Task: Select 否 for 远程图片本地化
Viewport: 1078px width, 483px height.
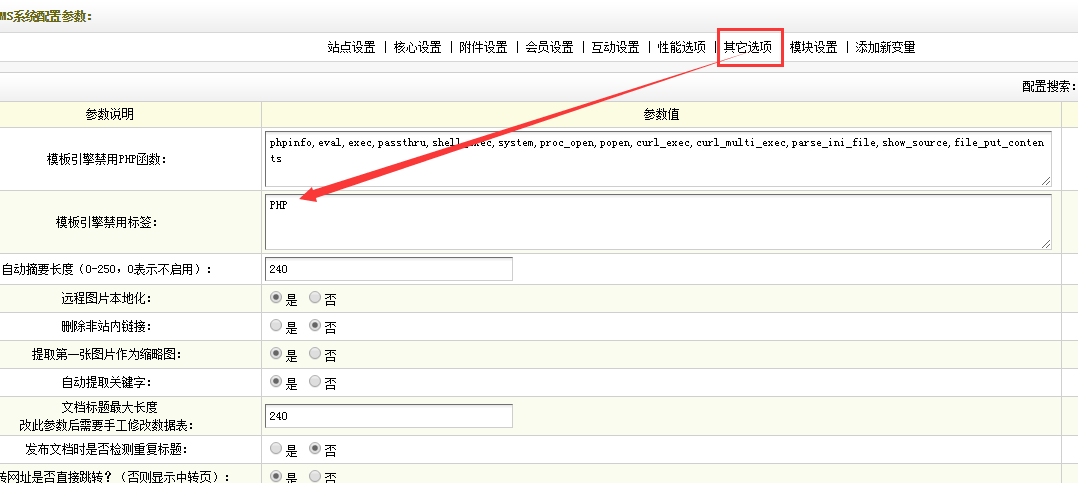Action: [315, 298]
